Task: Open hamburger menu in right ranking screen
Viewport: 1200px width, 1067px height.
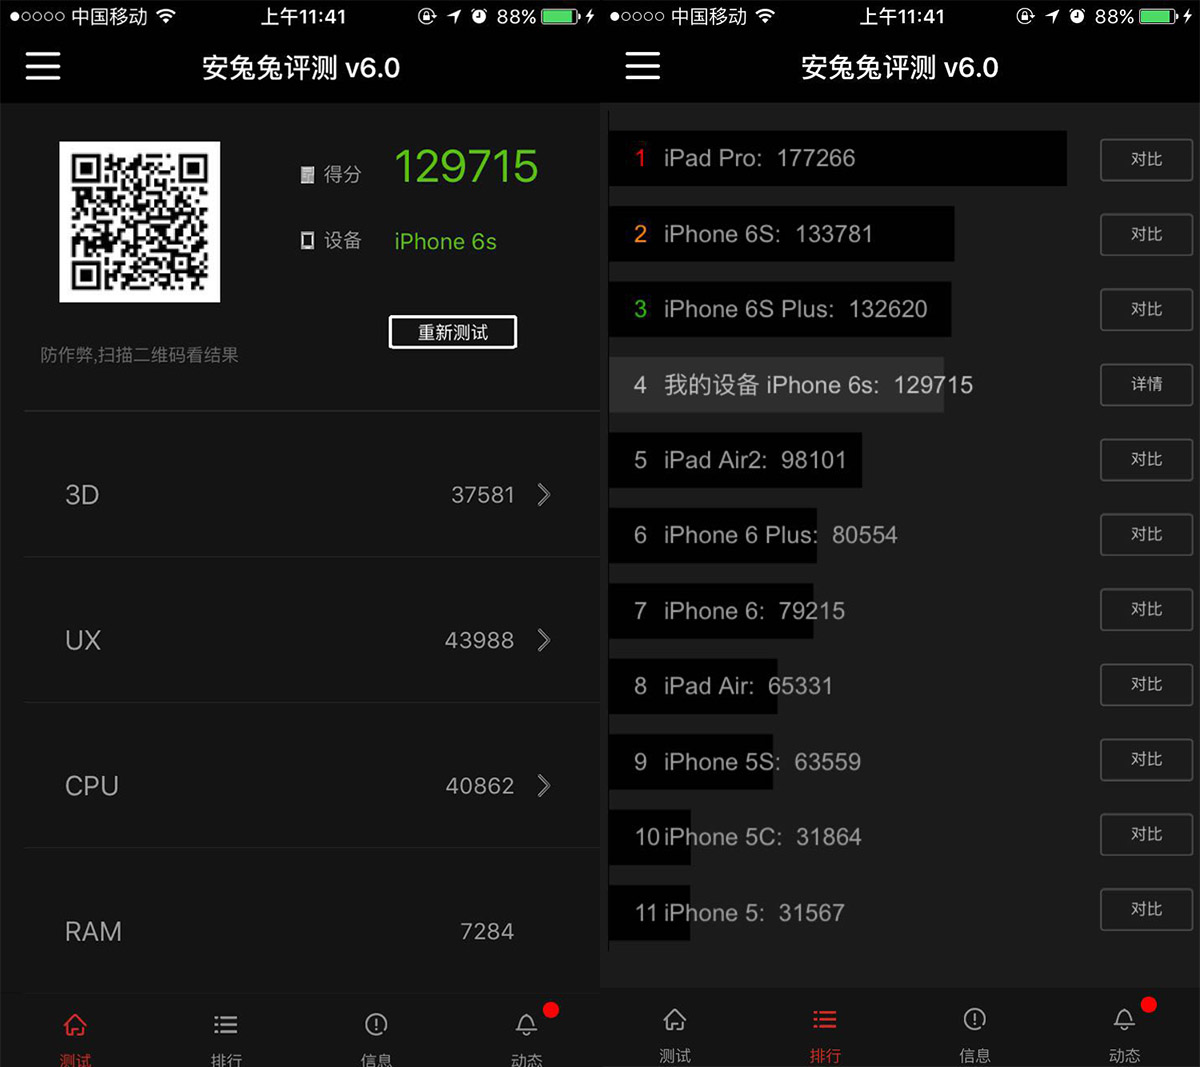Action: (643, 67)
